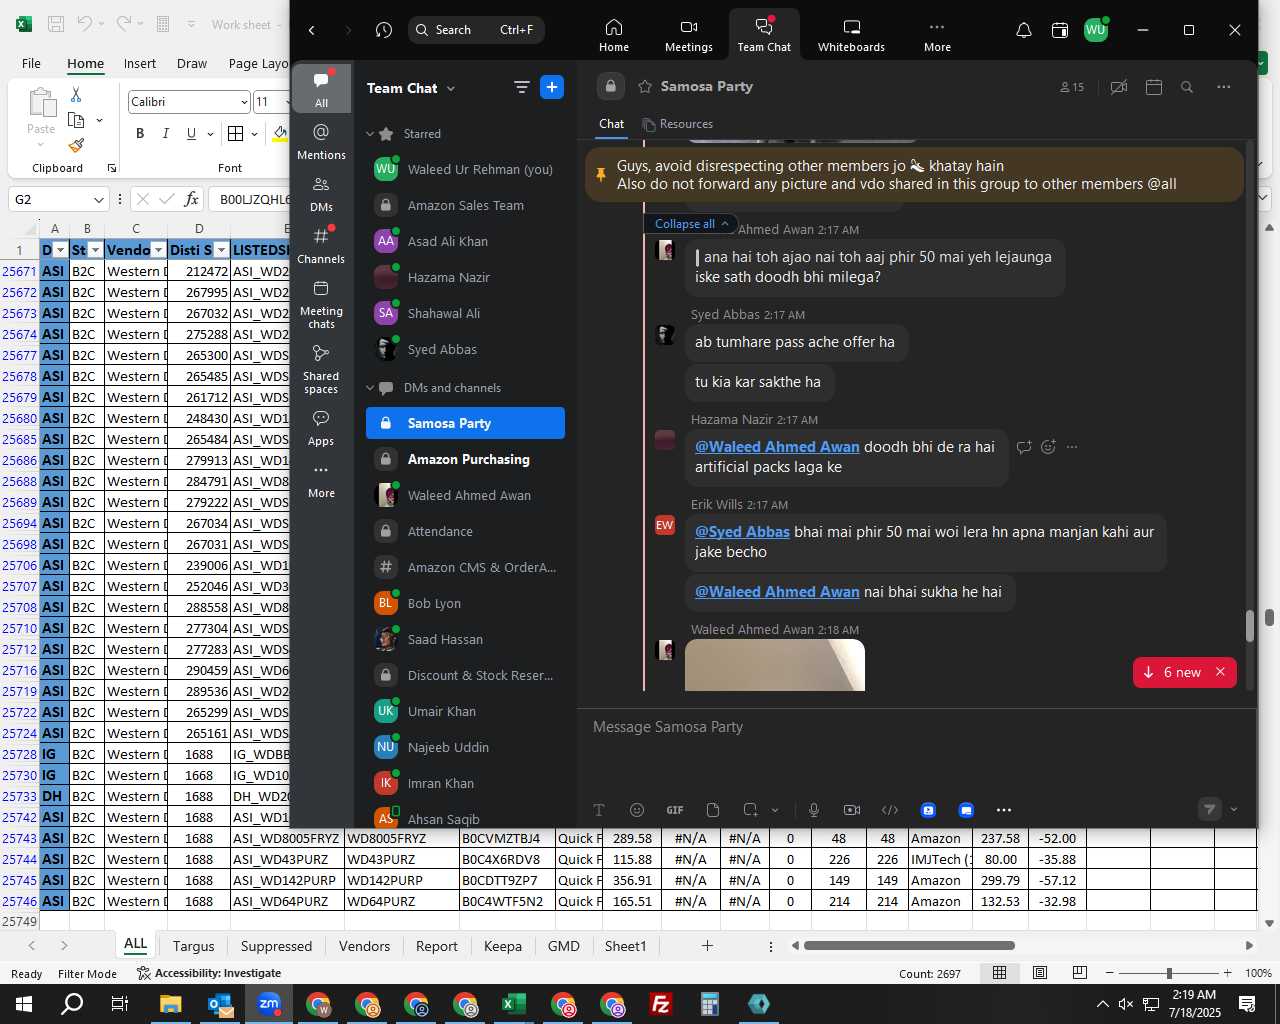The height and width of the screenshot is (1024, 1280).
Task: Start a video meeting with the channel
Action: click(x=1119, y=87)
